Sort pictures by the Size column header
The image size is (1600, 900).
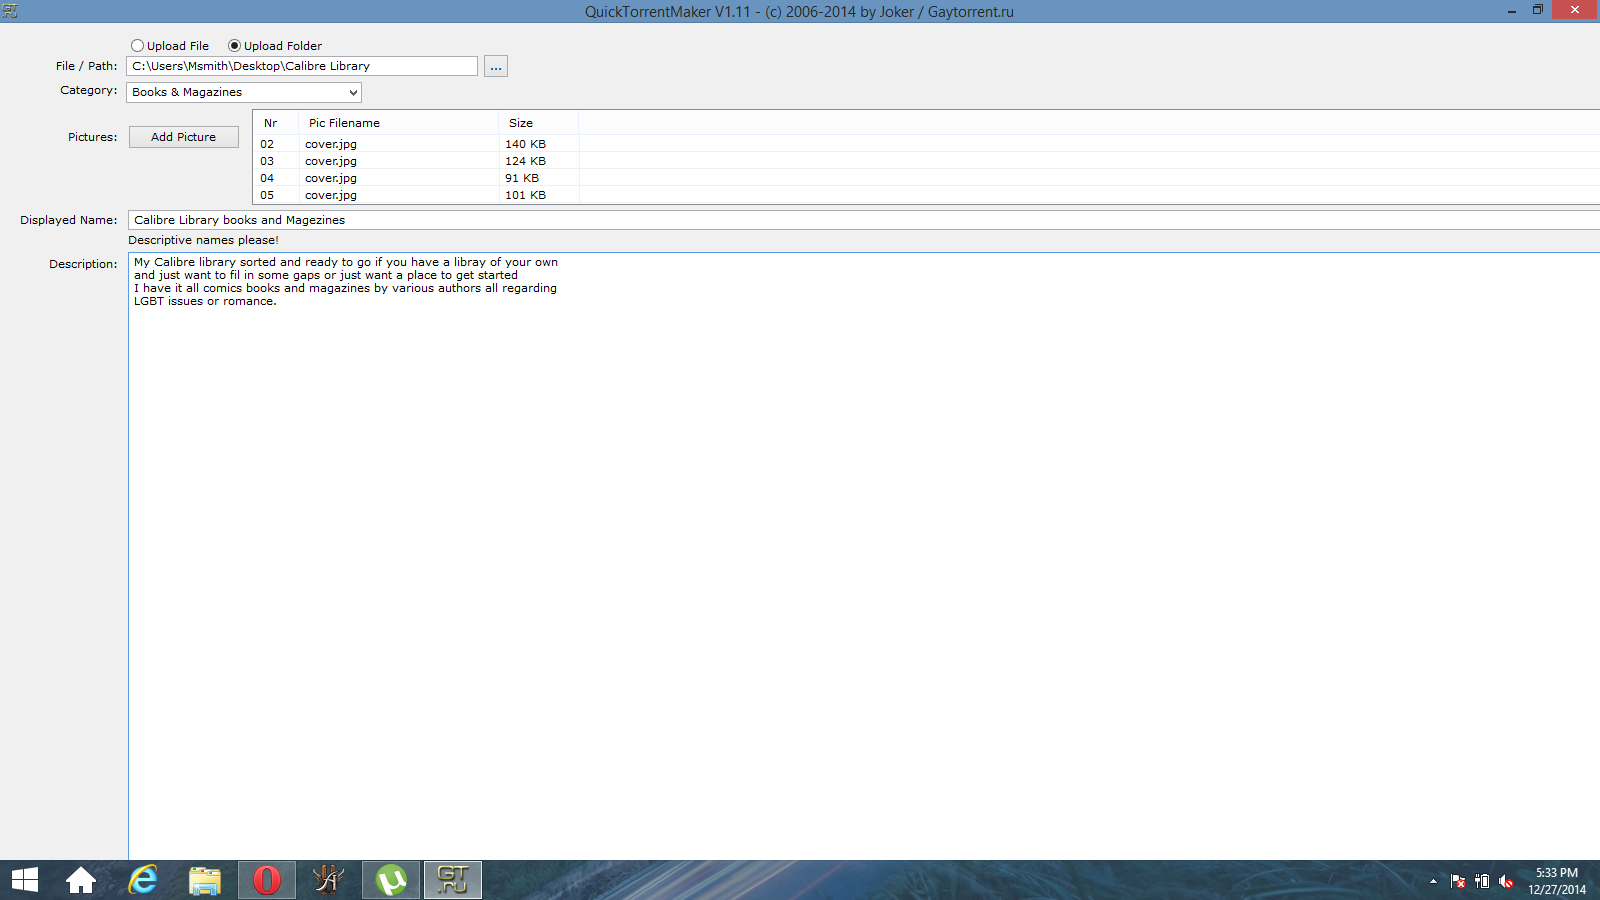[x=521, y=123]
